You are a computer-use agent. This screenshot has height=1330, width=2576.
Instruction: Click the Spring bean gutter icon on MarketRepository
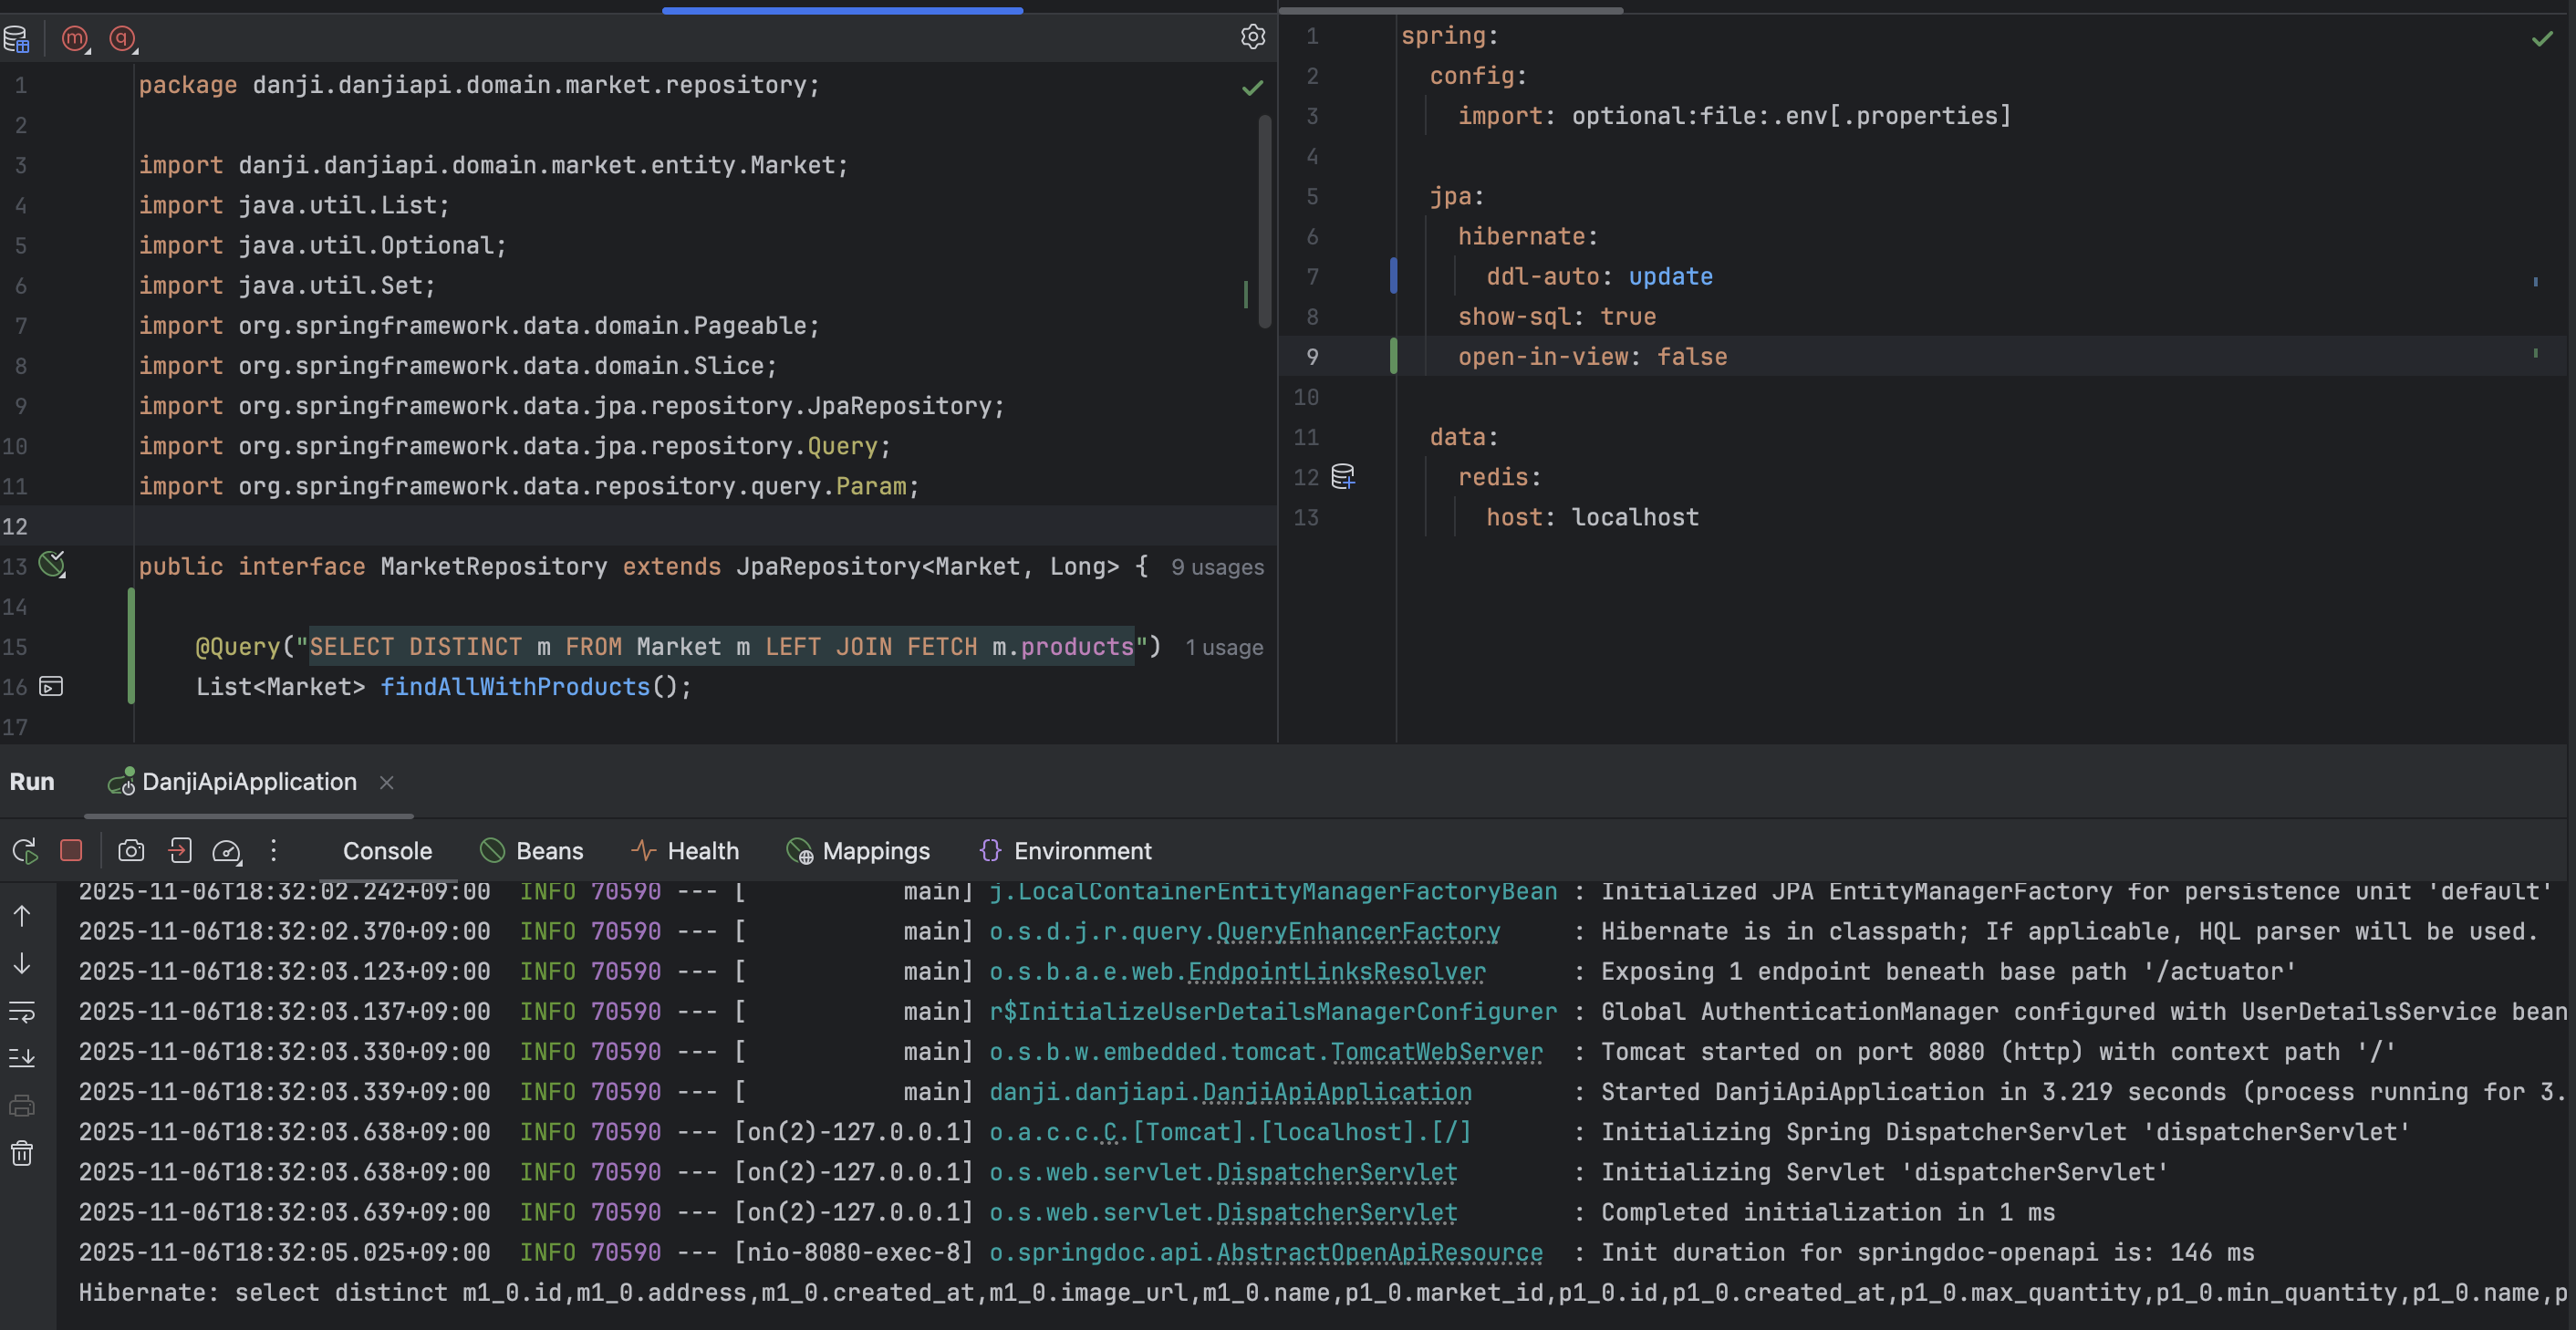point(52,565)
